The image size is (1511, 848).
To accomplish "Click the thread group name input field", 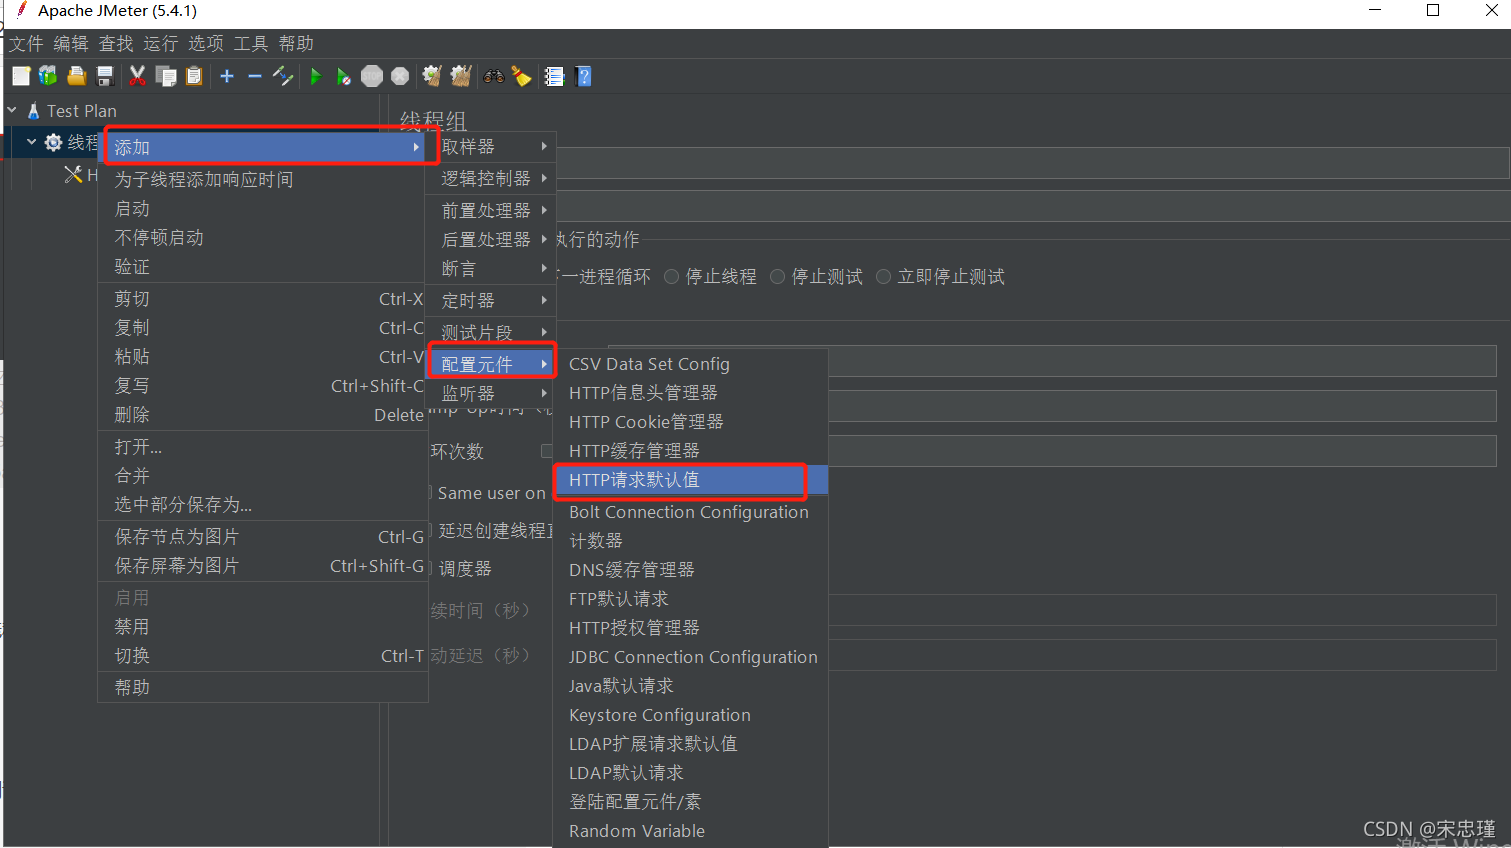I will [x=1032, y=163].
